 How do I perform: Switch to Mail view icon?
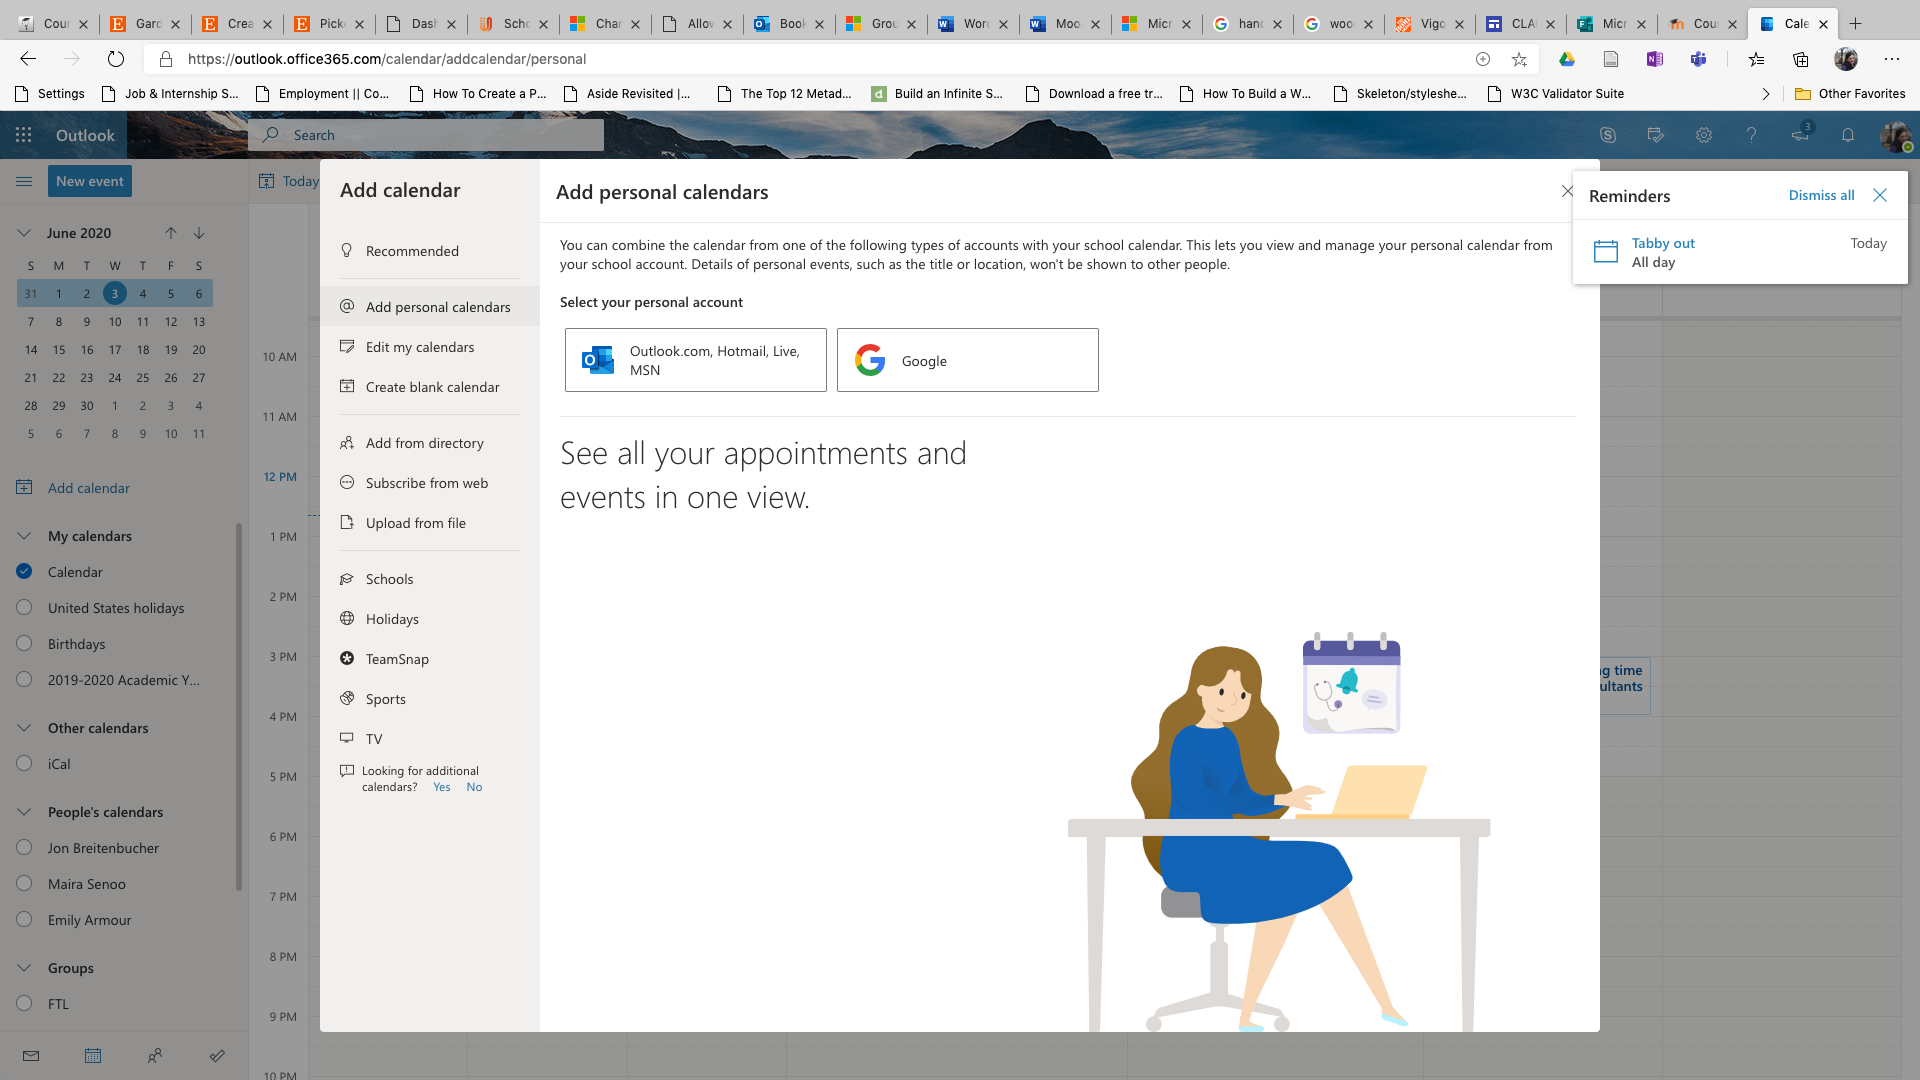click(31, 1055)
